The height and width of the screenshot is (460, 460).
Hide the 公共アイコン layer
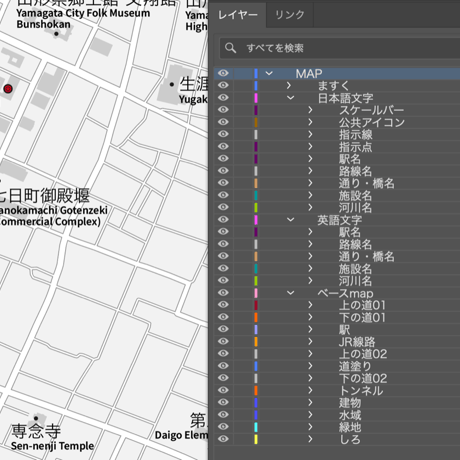223,122
